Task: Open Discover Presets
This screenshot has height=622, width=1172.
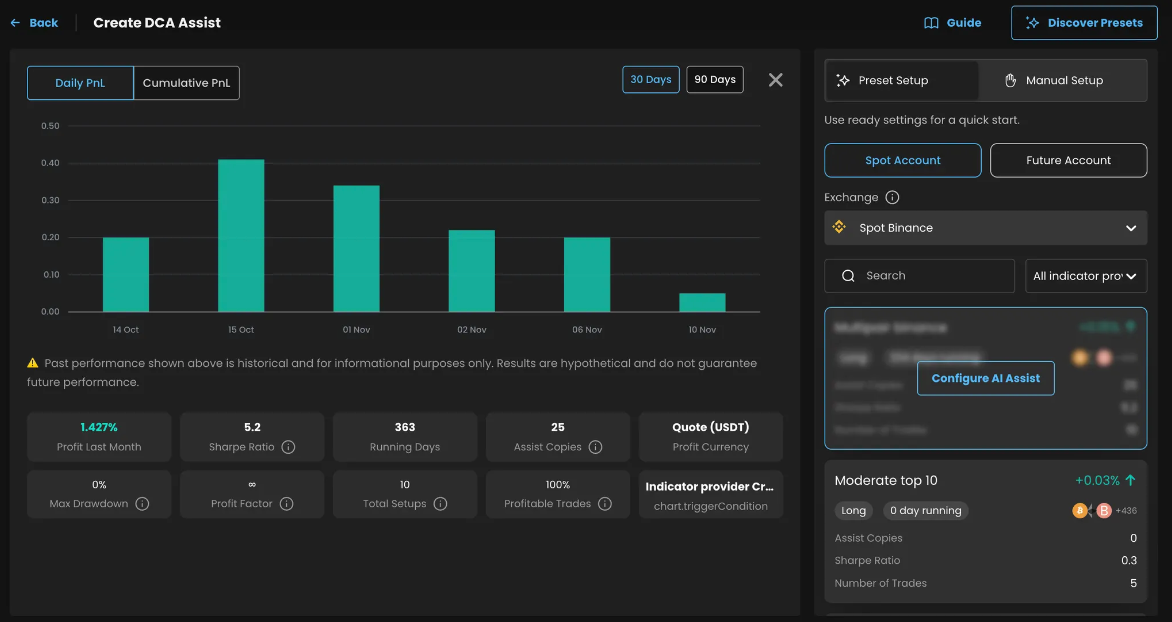Action: point(1084,23)
